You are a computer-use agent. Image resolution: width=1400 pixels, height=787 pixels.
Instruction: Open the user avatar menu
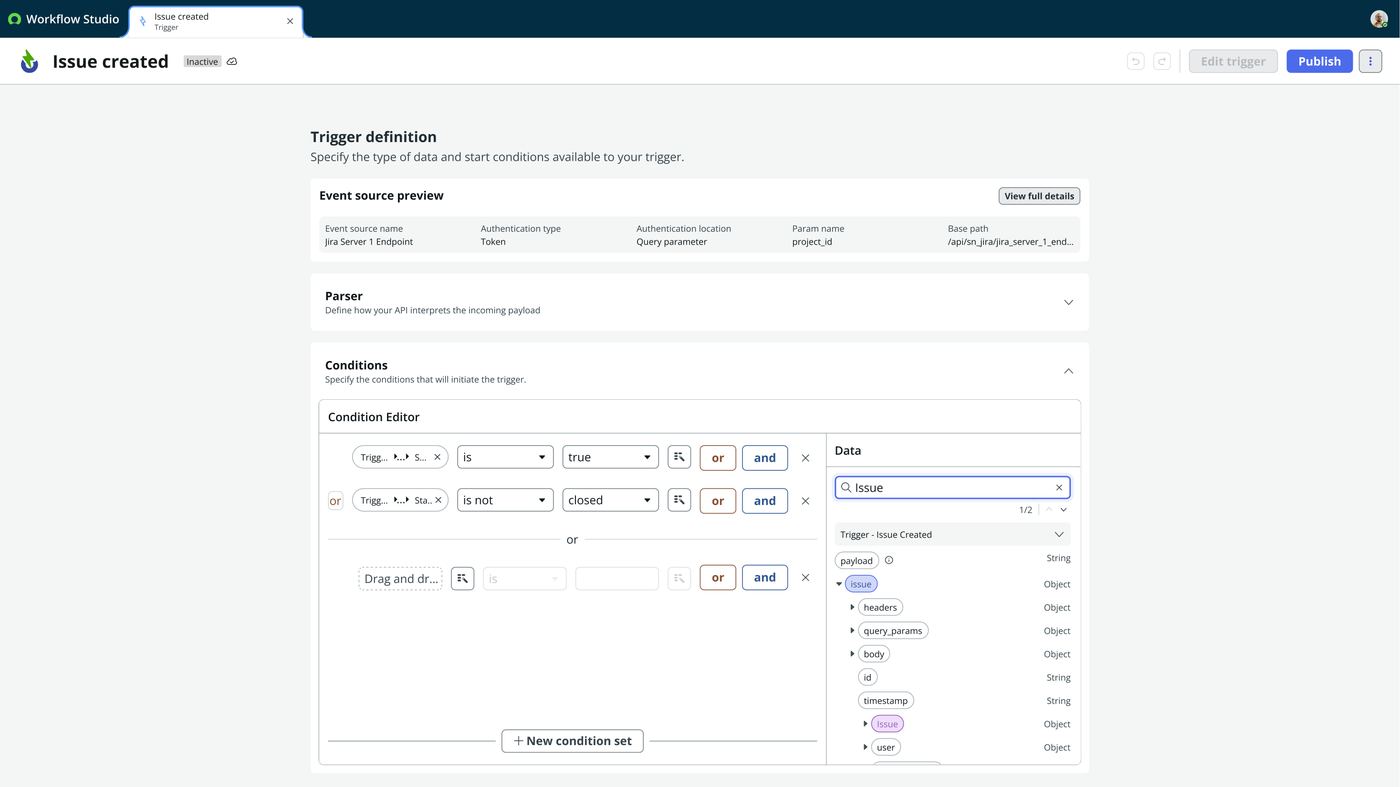1379,19
